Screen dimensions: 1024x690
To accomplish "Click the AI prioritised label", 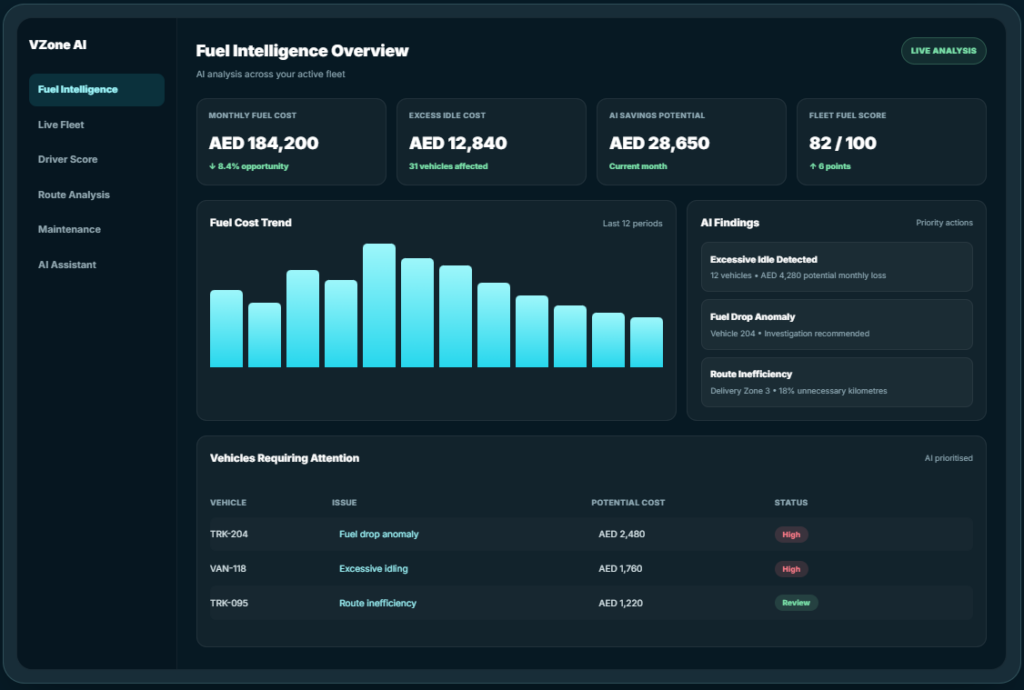I will click(948, 458).
